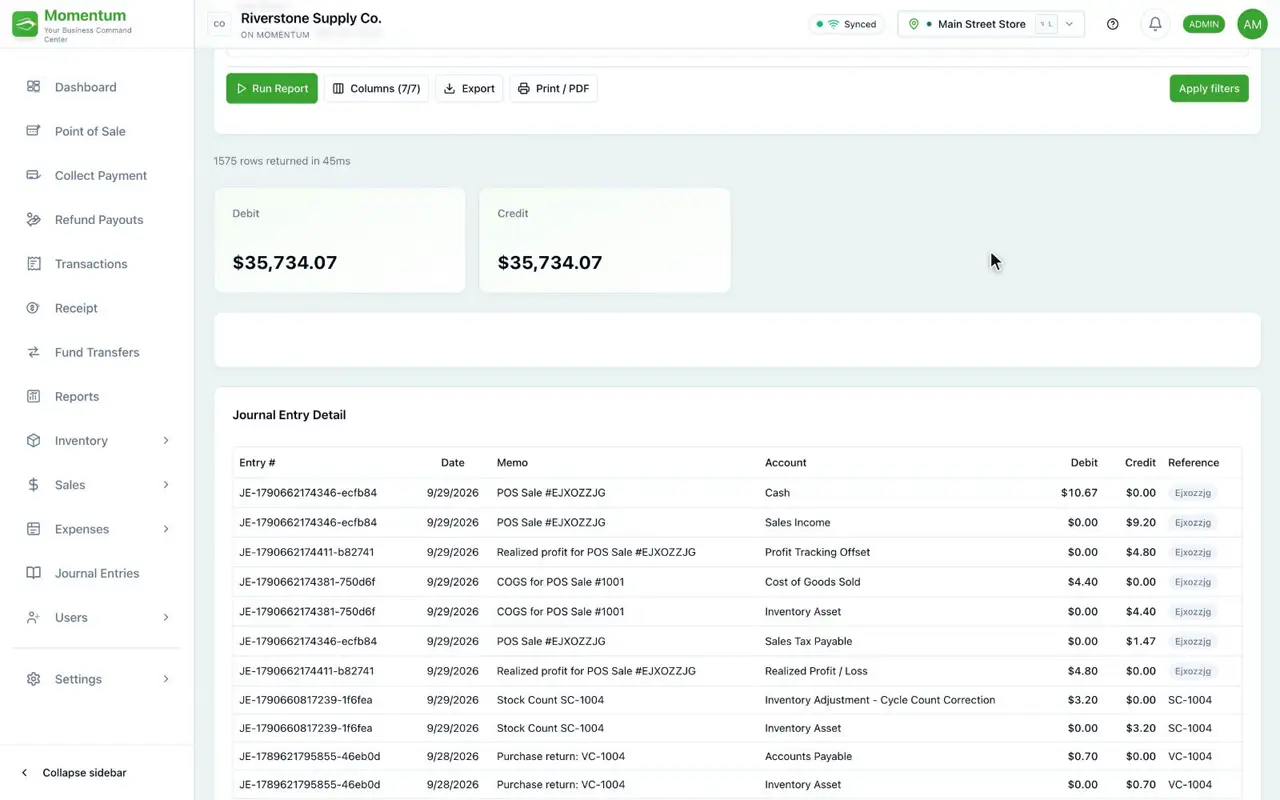Expand the Settings submenu chevron
Screen dimensions: 1280x800
click(x=166, y=679)
